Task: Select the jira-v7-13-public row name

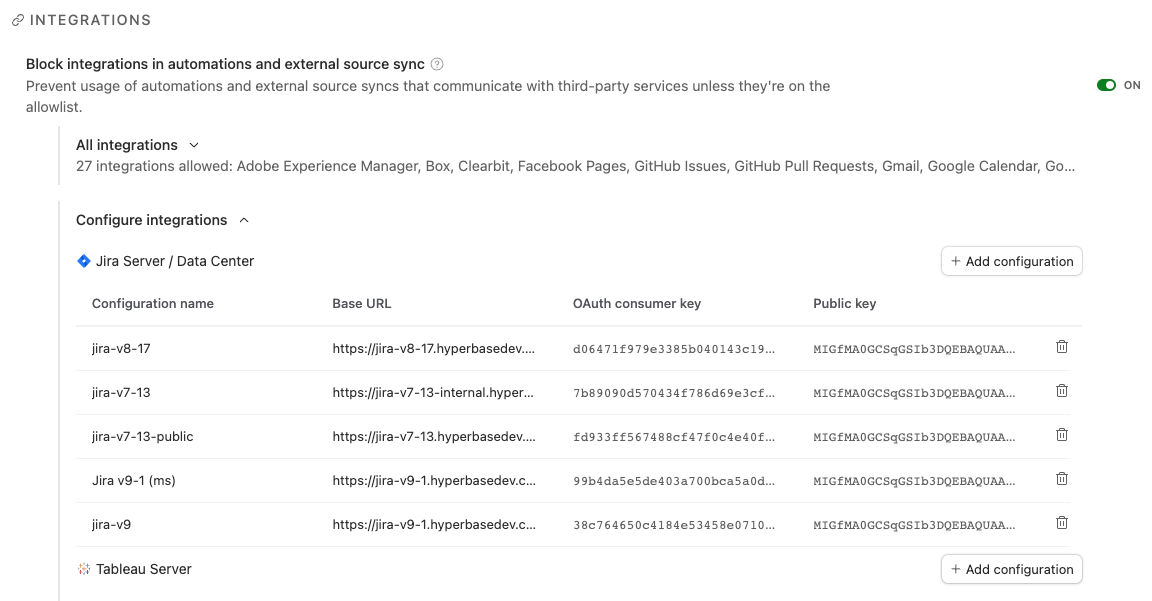Action: click(143, 436)
